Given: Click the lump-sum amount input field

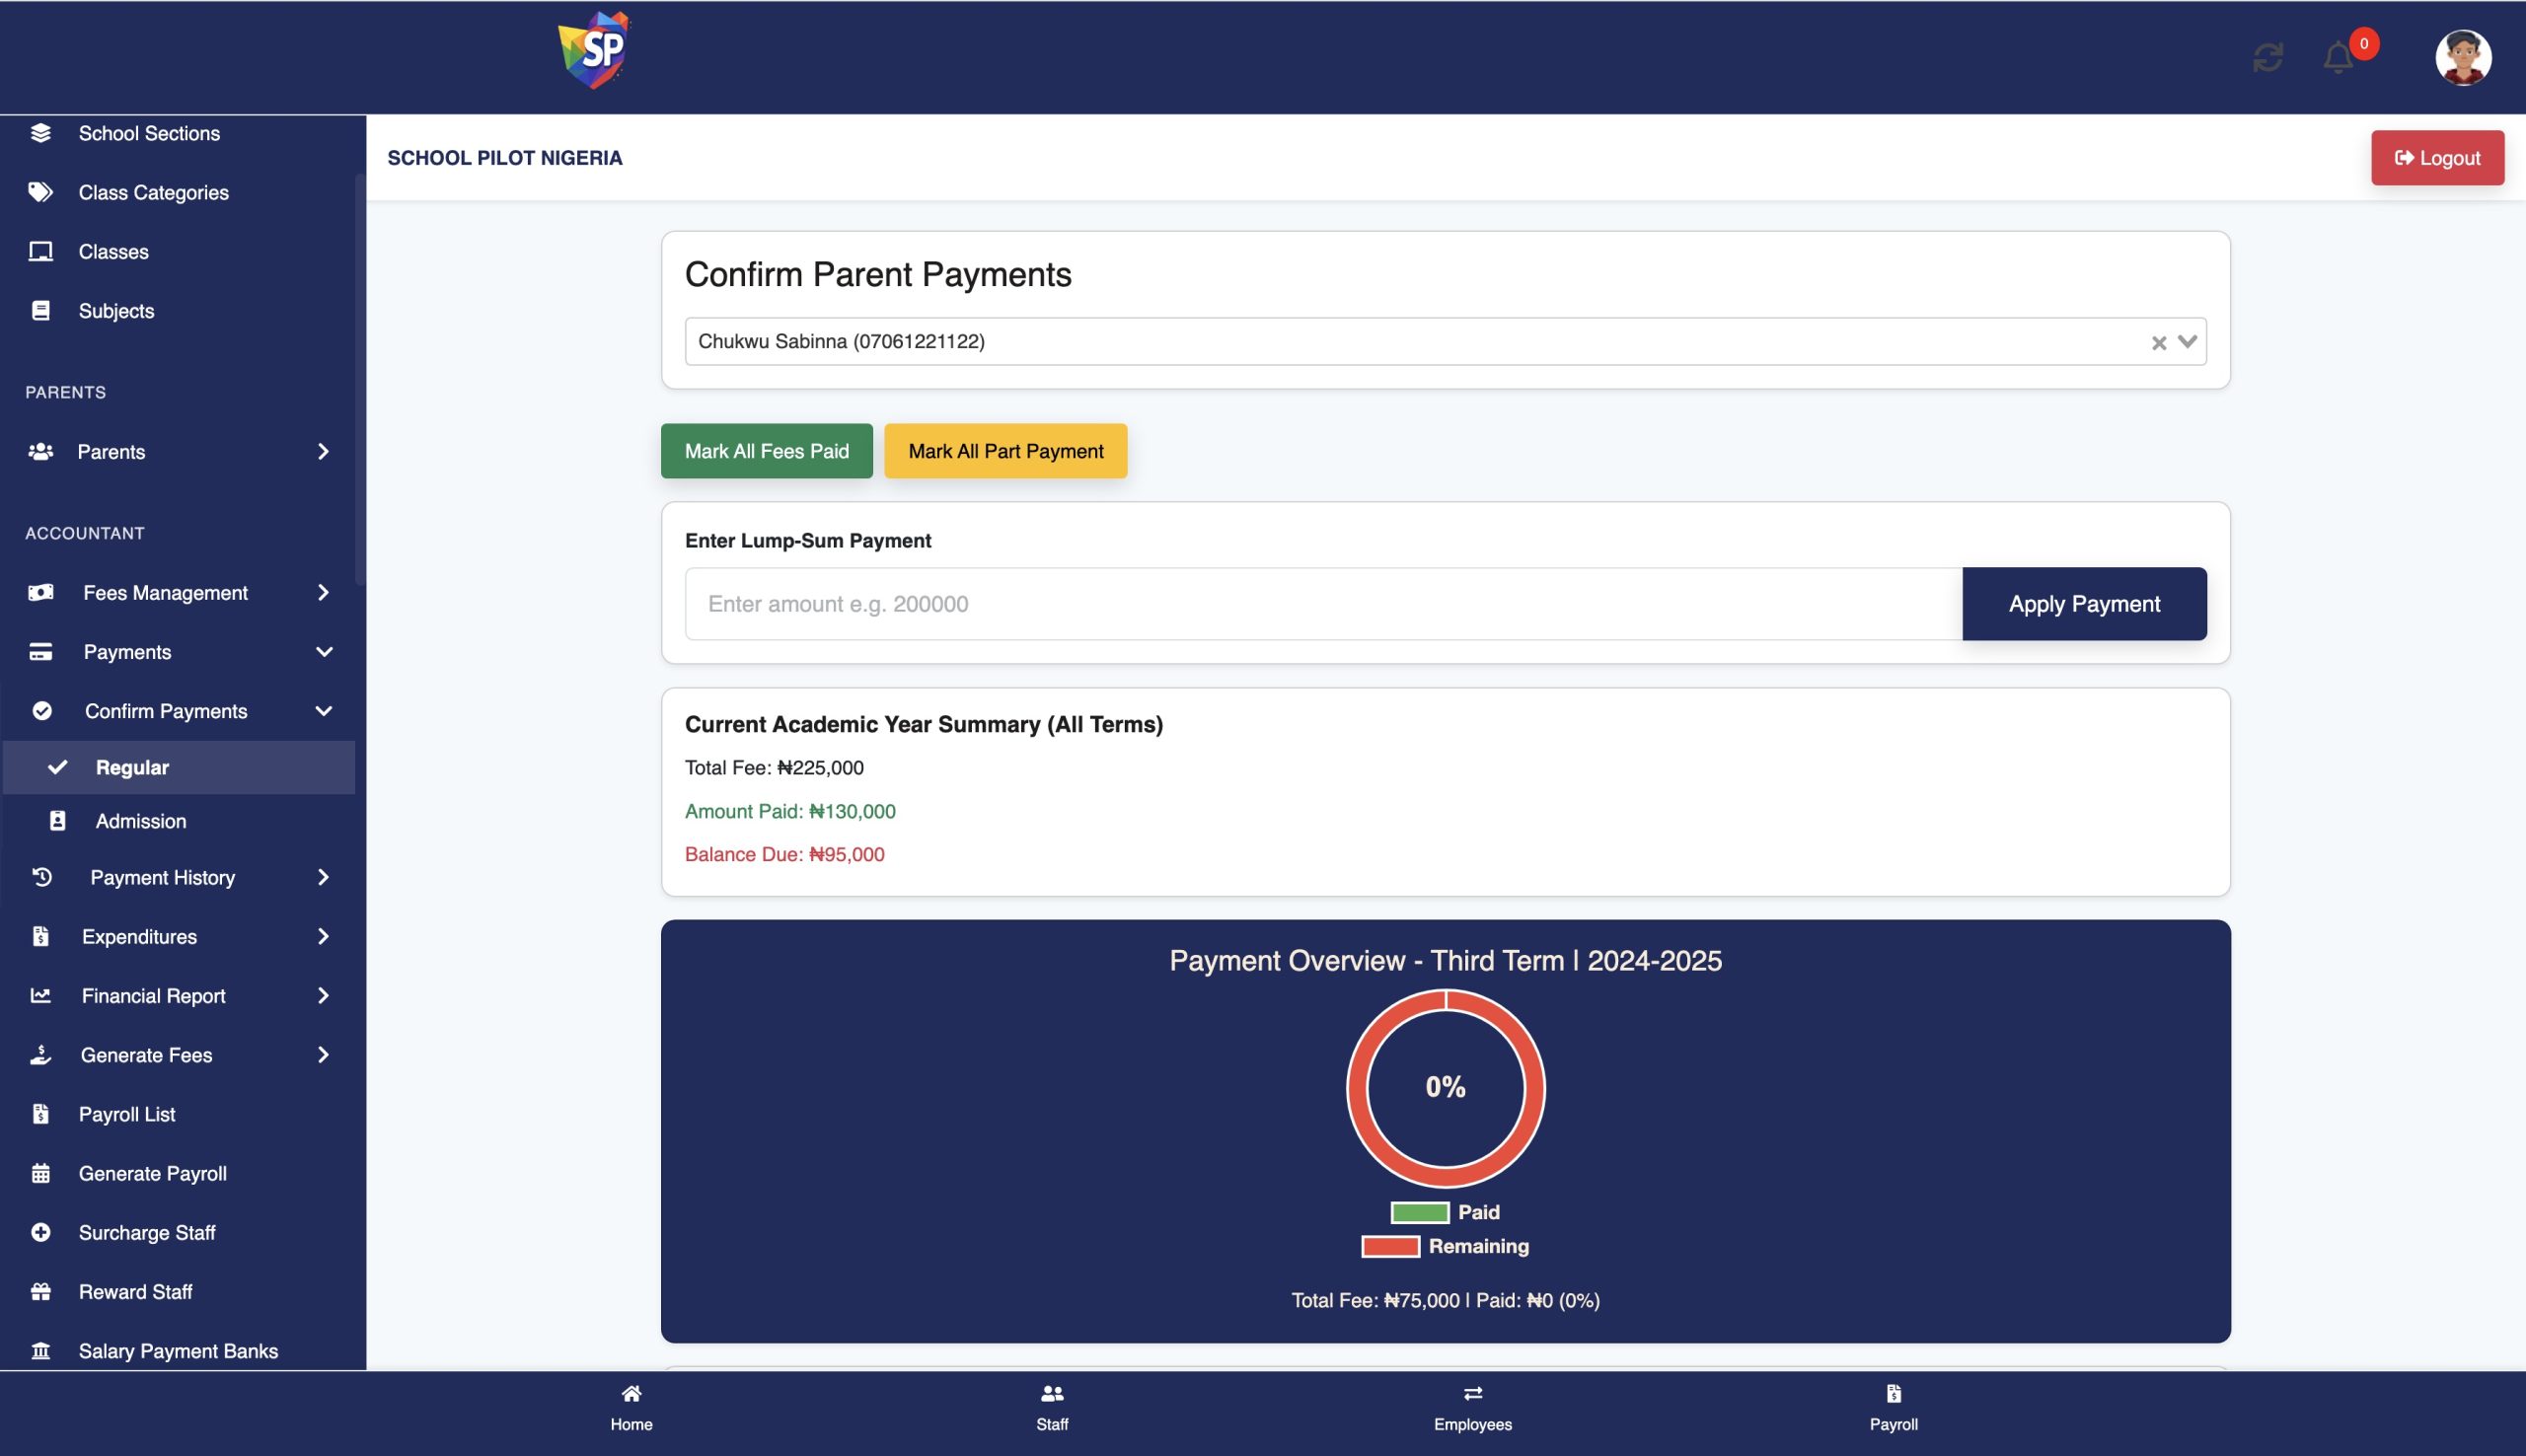Looking at the screenshot, I should point(1322,604).
